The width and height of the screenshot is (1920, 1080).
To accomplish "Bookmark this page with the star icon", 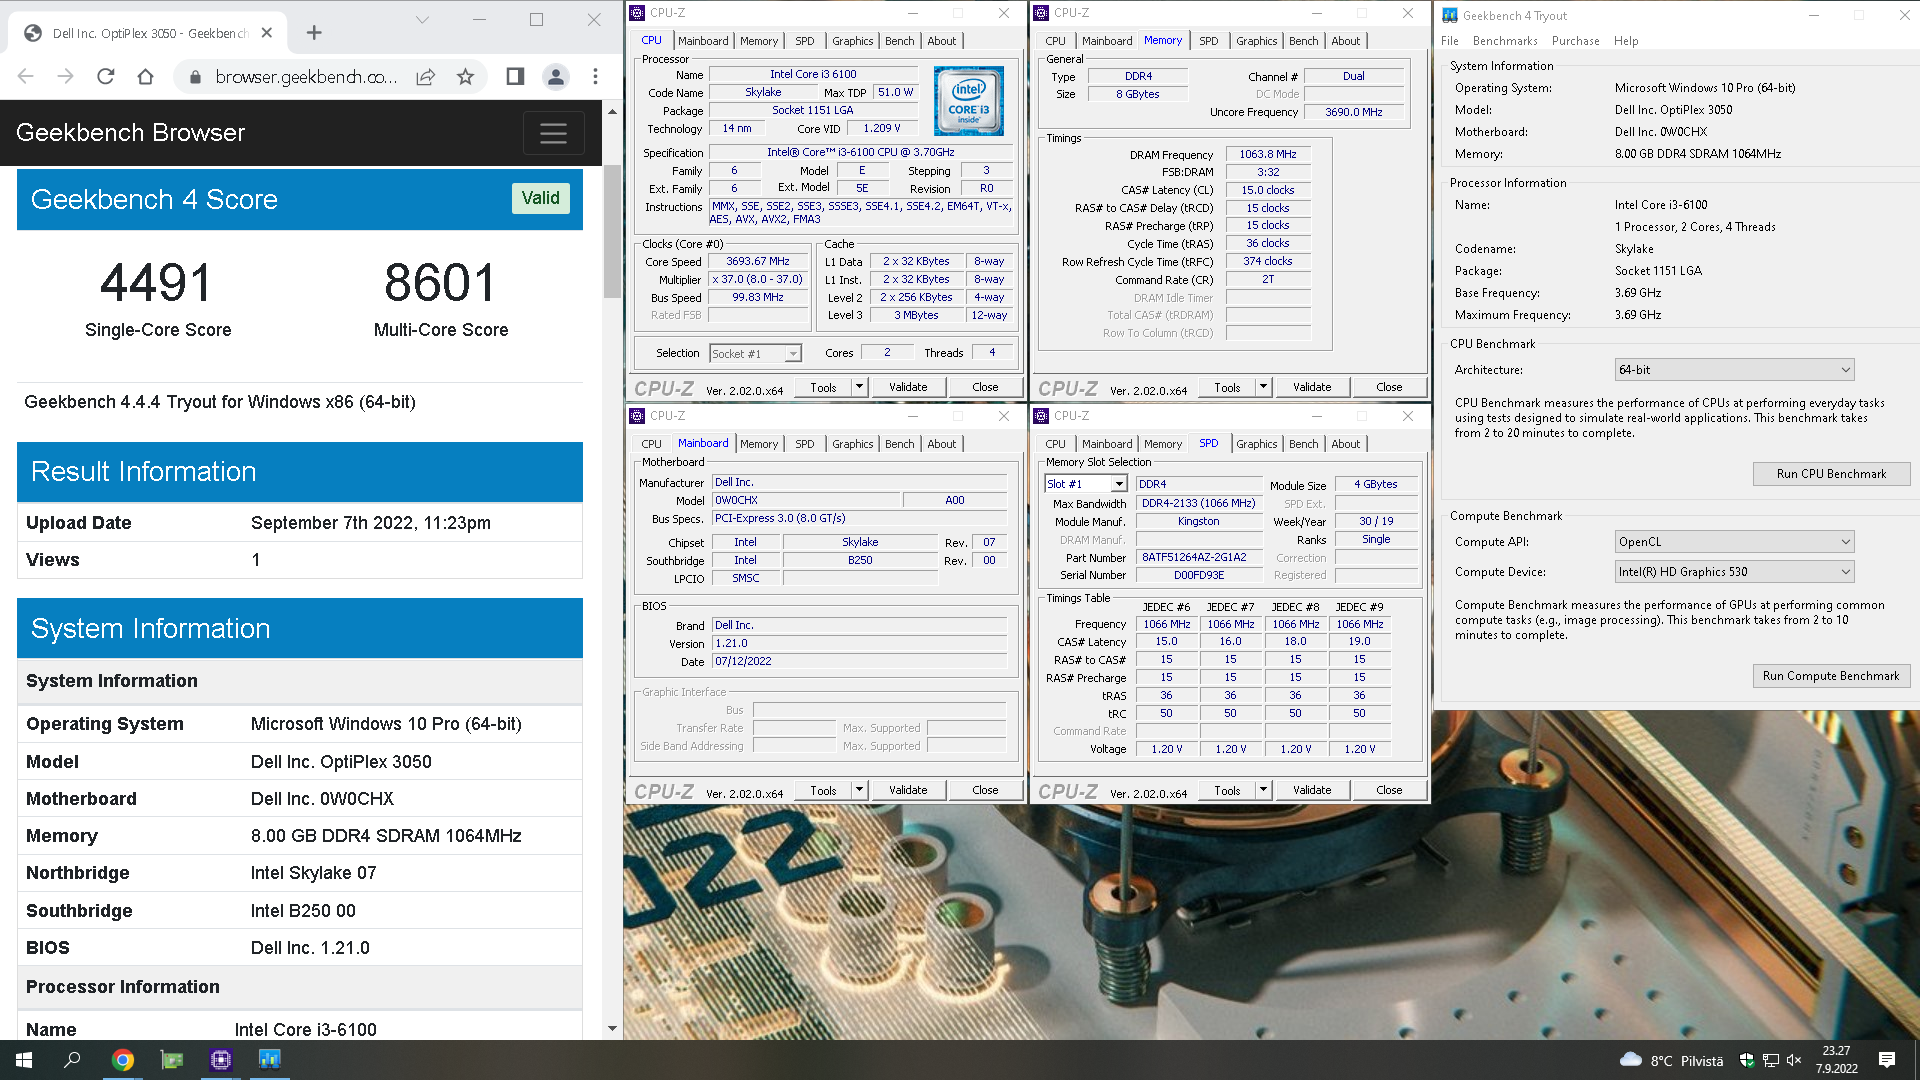I will pos(465,77).
